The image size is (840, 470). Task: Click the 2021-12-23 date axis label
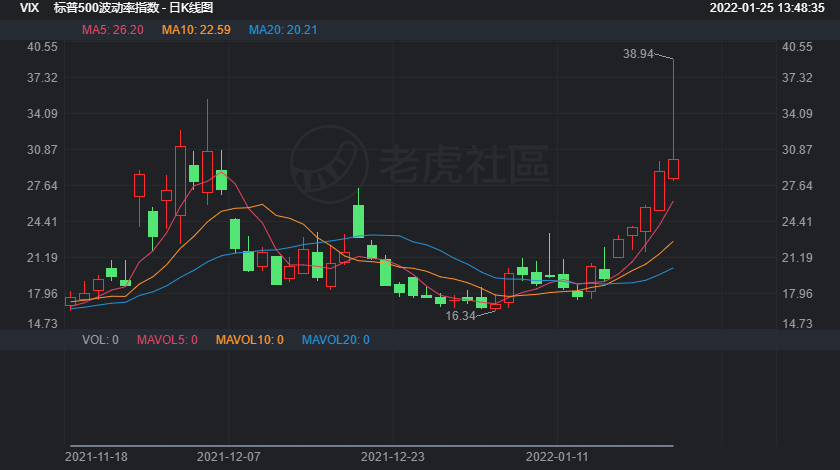coord(393,457)
